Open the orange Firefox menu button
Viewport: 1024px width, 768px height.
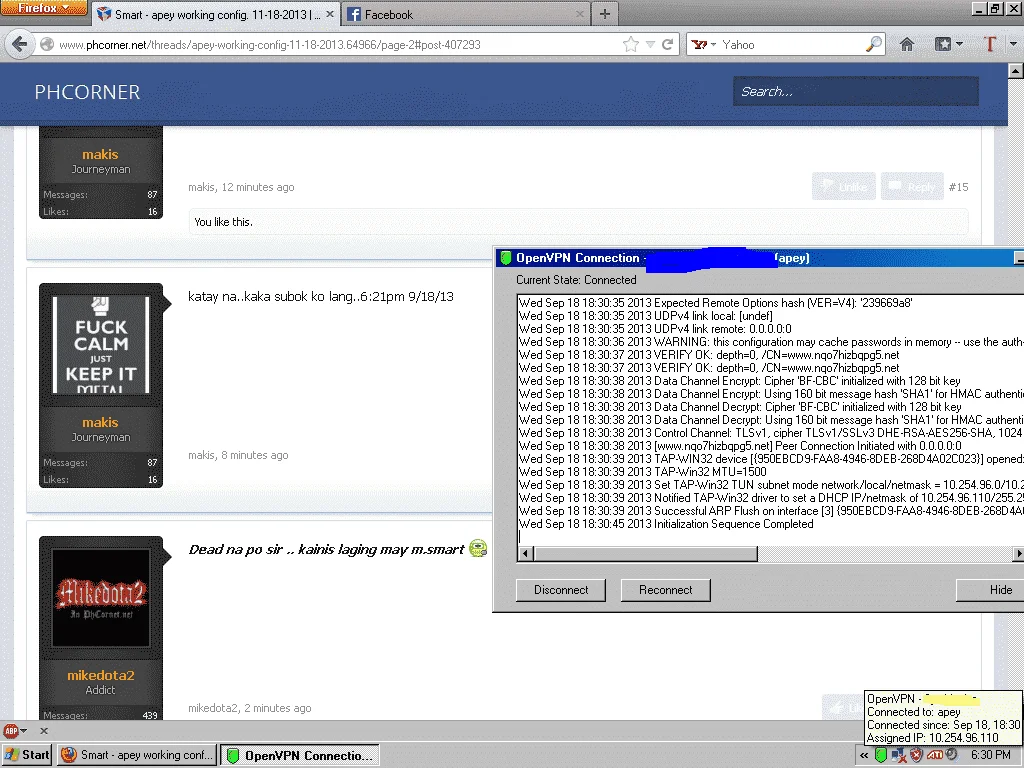[x=44, y=8]
